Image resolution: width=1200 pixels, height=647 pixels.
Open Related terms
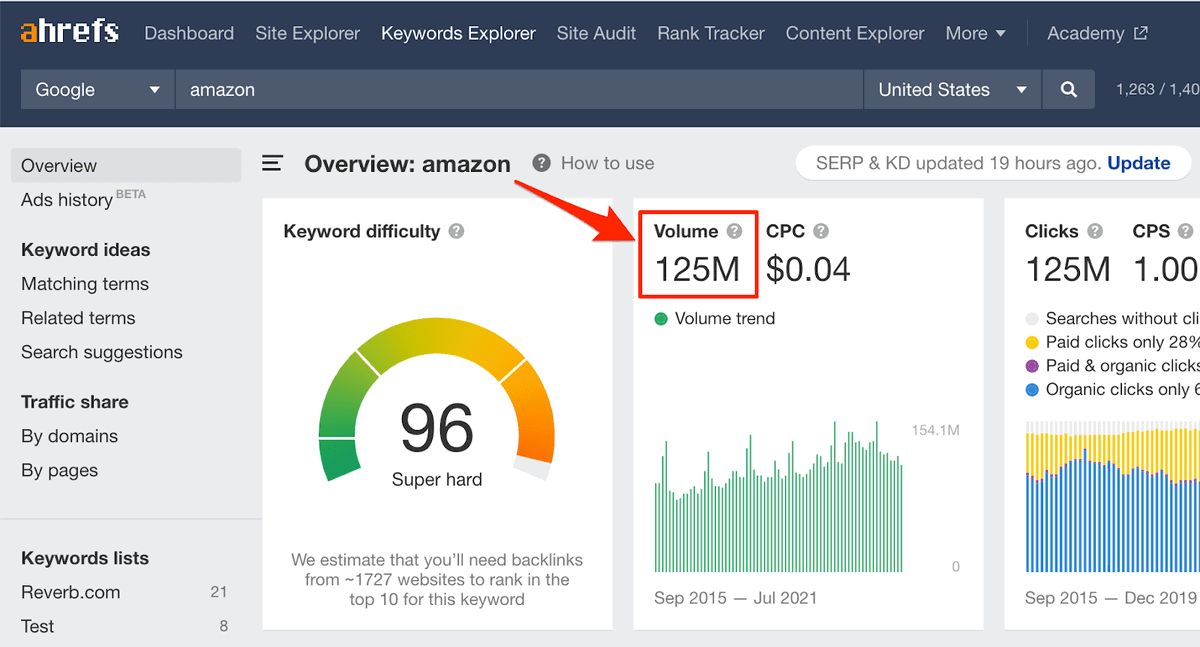click(78, 318)
